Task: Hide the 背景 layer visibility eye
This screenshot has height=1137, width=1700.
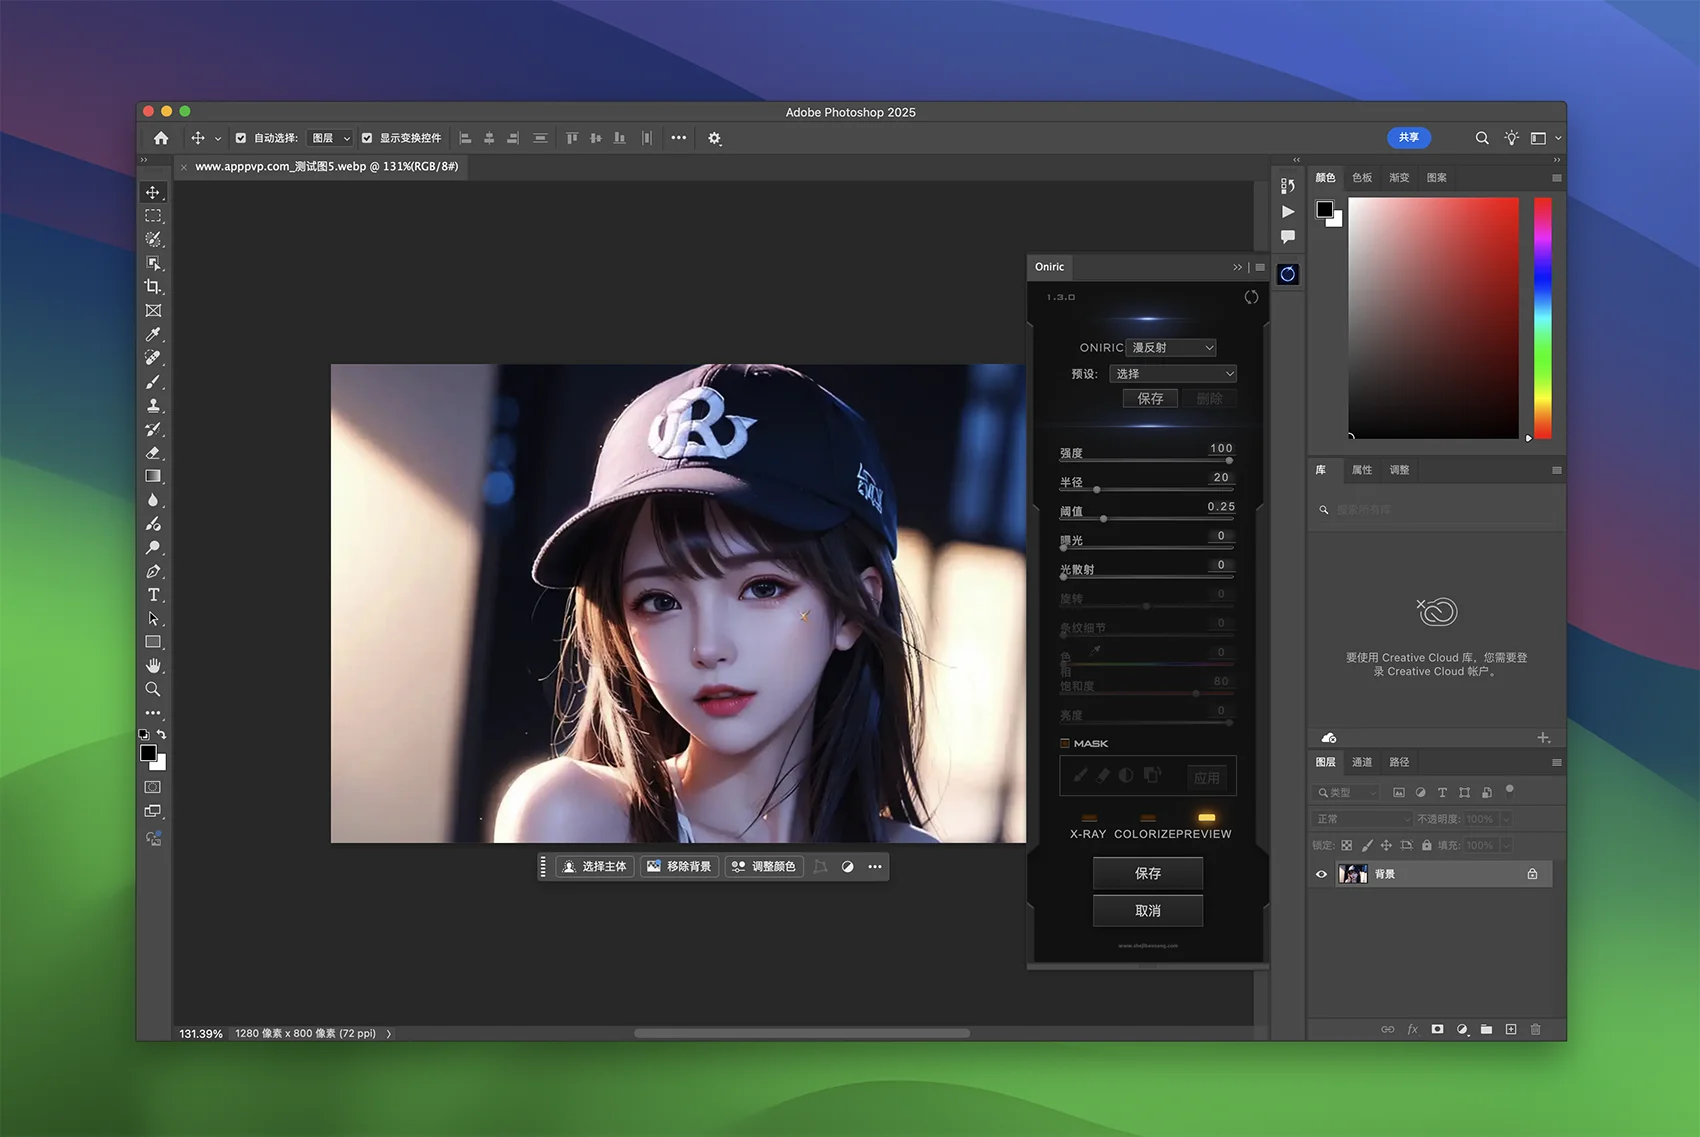Action: [x=1321, y=874]
